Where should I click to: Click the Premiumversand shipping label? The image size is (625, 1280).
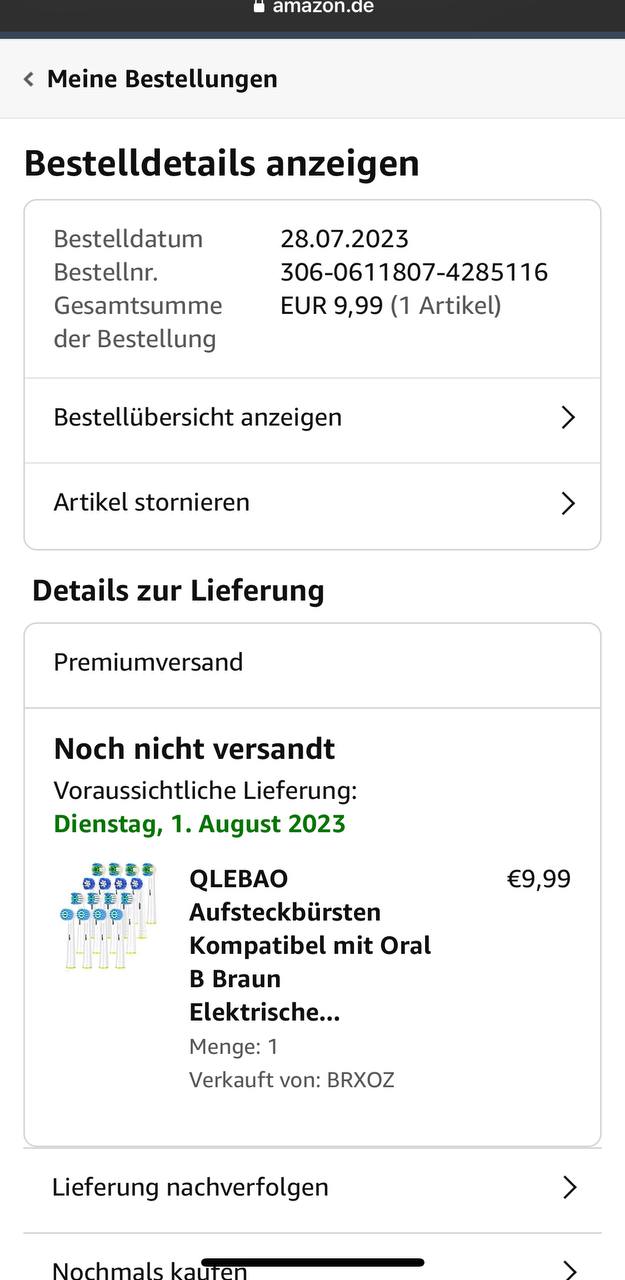pyautogui.click(x=149, y=662)
